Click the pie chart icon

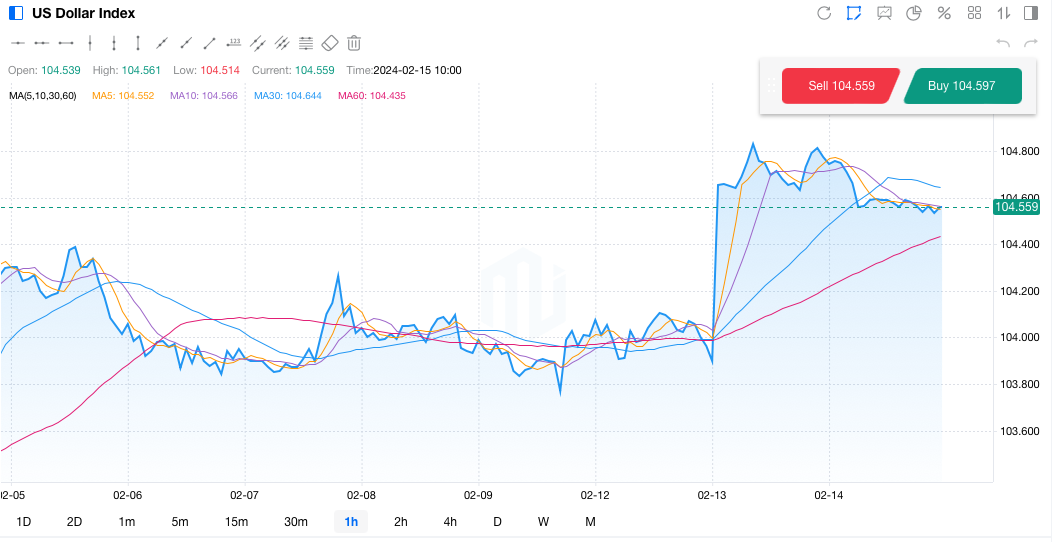914,13
